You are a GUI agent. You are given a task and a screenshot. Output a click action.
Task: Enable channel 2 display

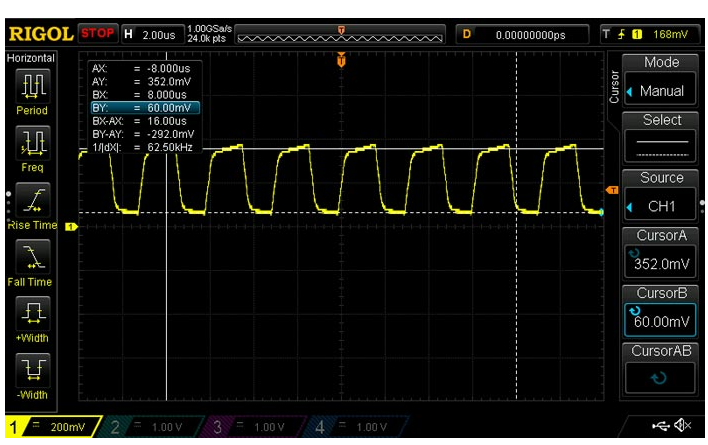click(149, 427)
